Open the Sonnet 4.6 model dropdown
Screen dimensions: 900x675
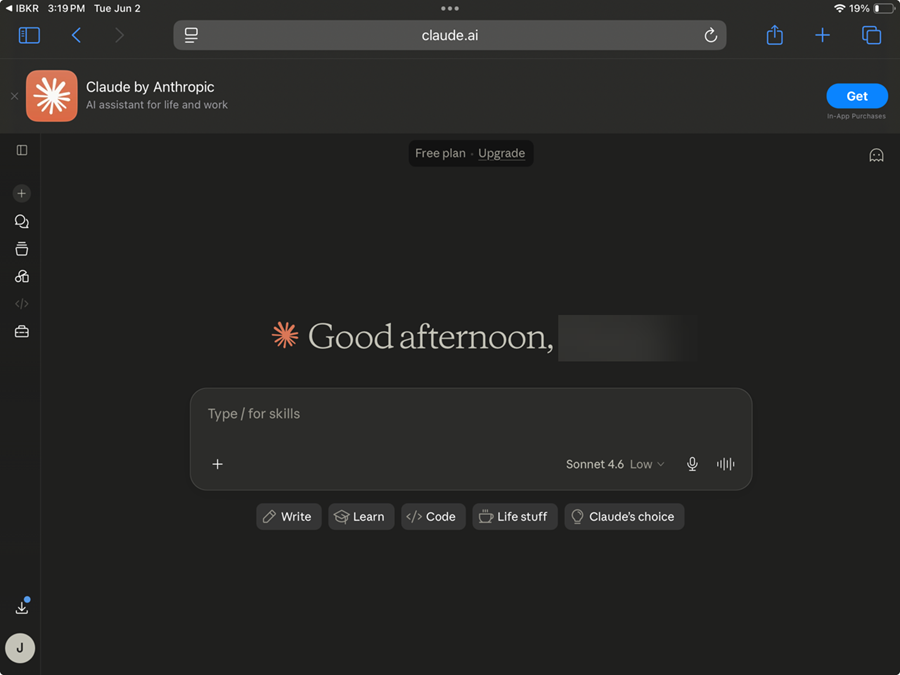[x=615, y=464]
